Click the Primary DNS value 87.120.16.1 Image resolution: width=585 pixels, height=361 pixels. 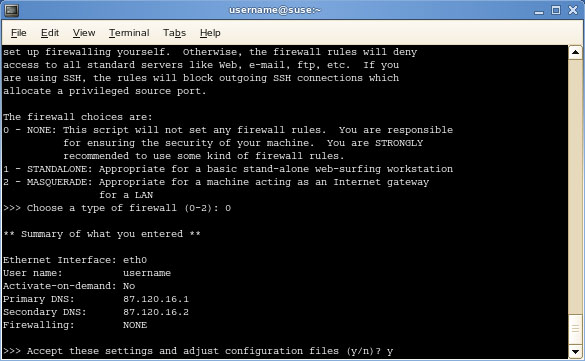(x=156, y=299)
